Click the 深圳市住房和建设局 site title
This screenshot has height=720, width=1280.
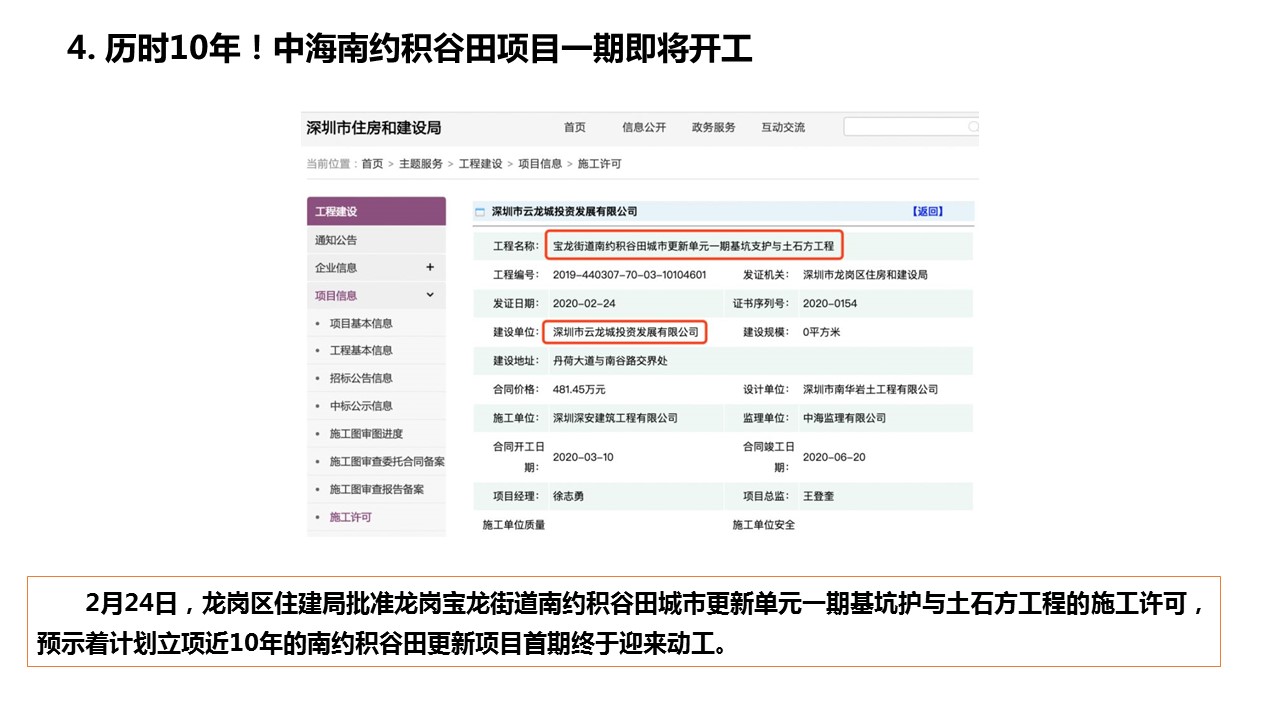(373, 128)
